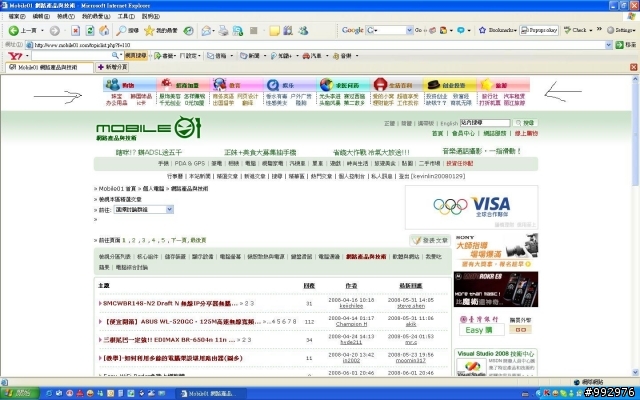Image resolution: width=640 pixels, height=400 pixels.
Task: Close the current tab with red X
Action: pos(633,67)
